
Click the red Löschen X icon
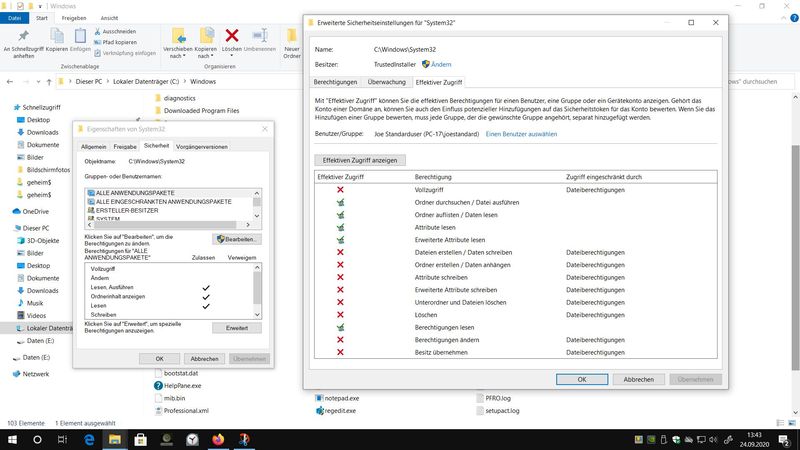tap(232, 36)
